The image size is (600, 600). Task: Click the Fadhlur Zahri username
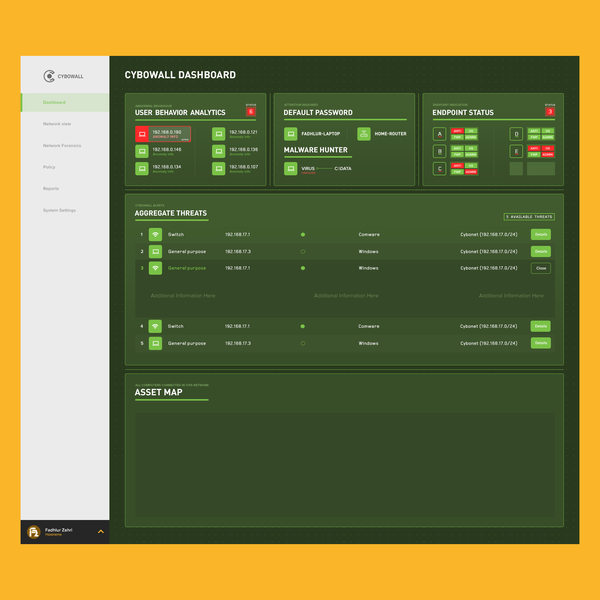(59, 530)
